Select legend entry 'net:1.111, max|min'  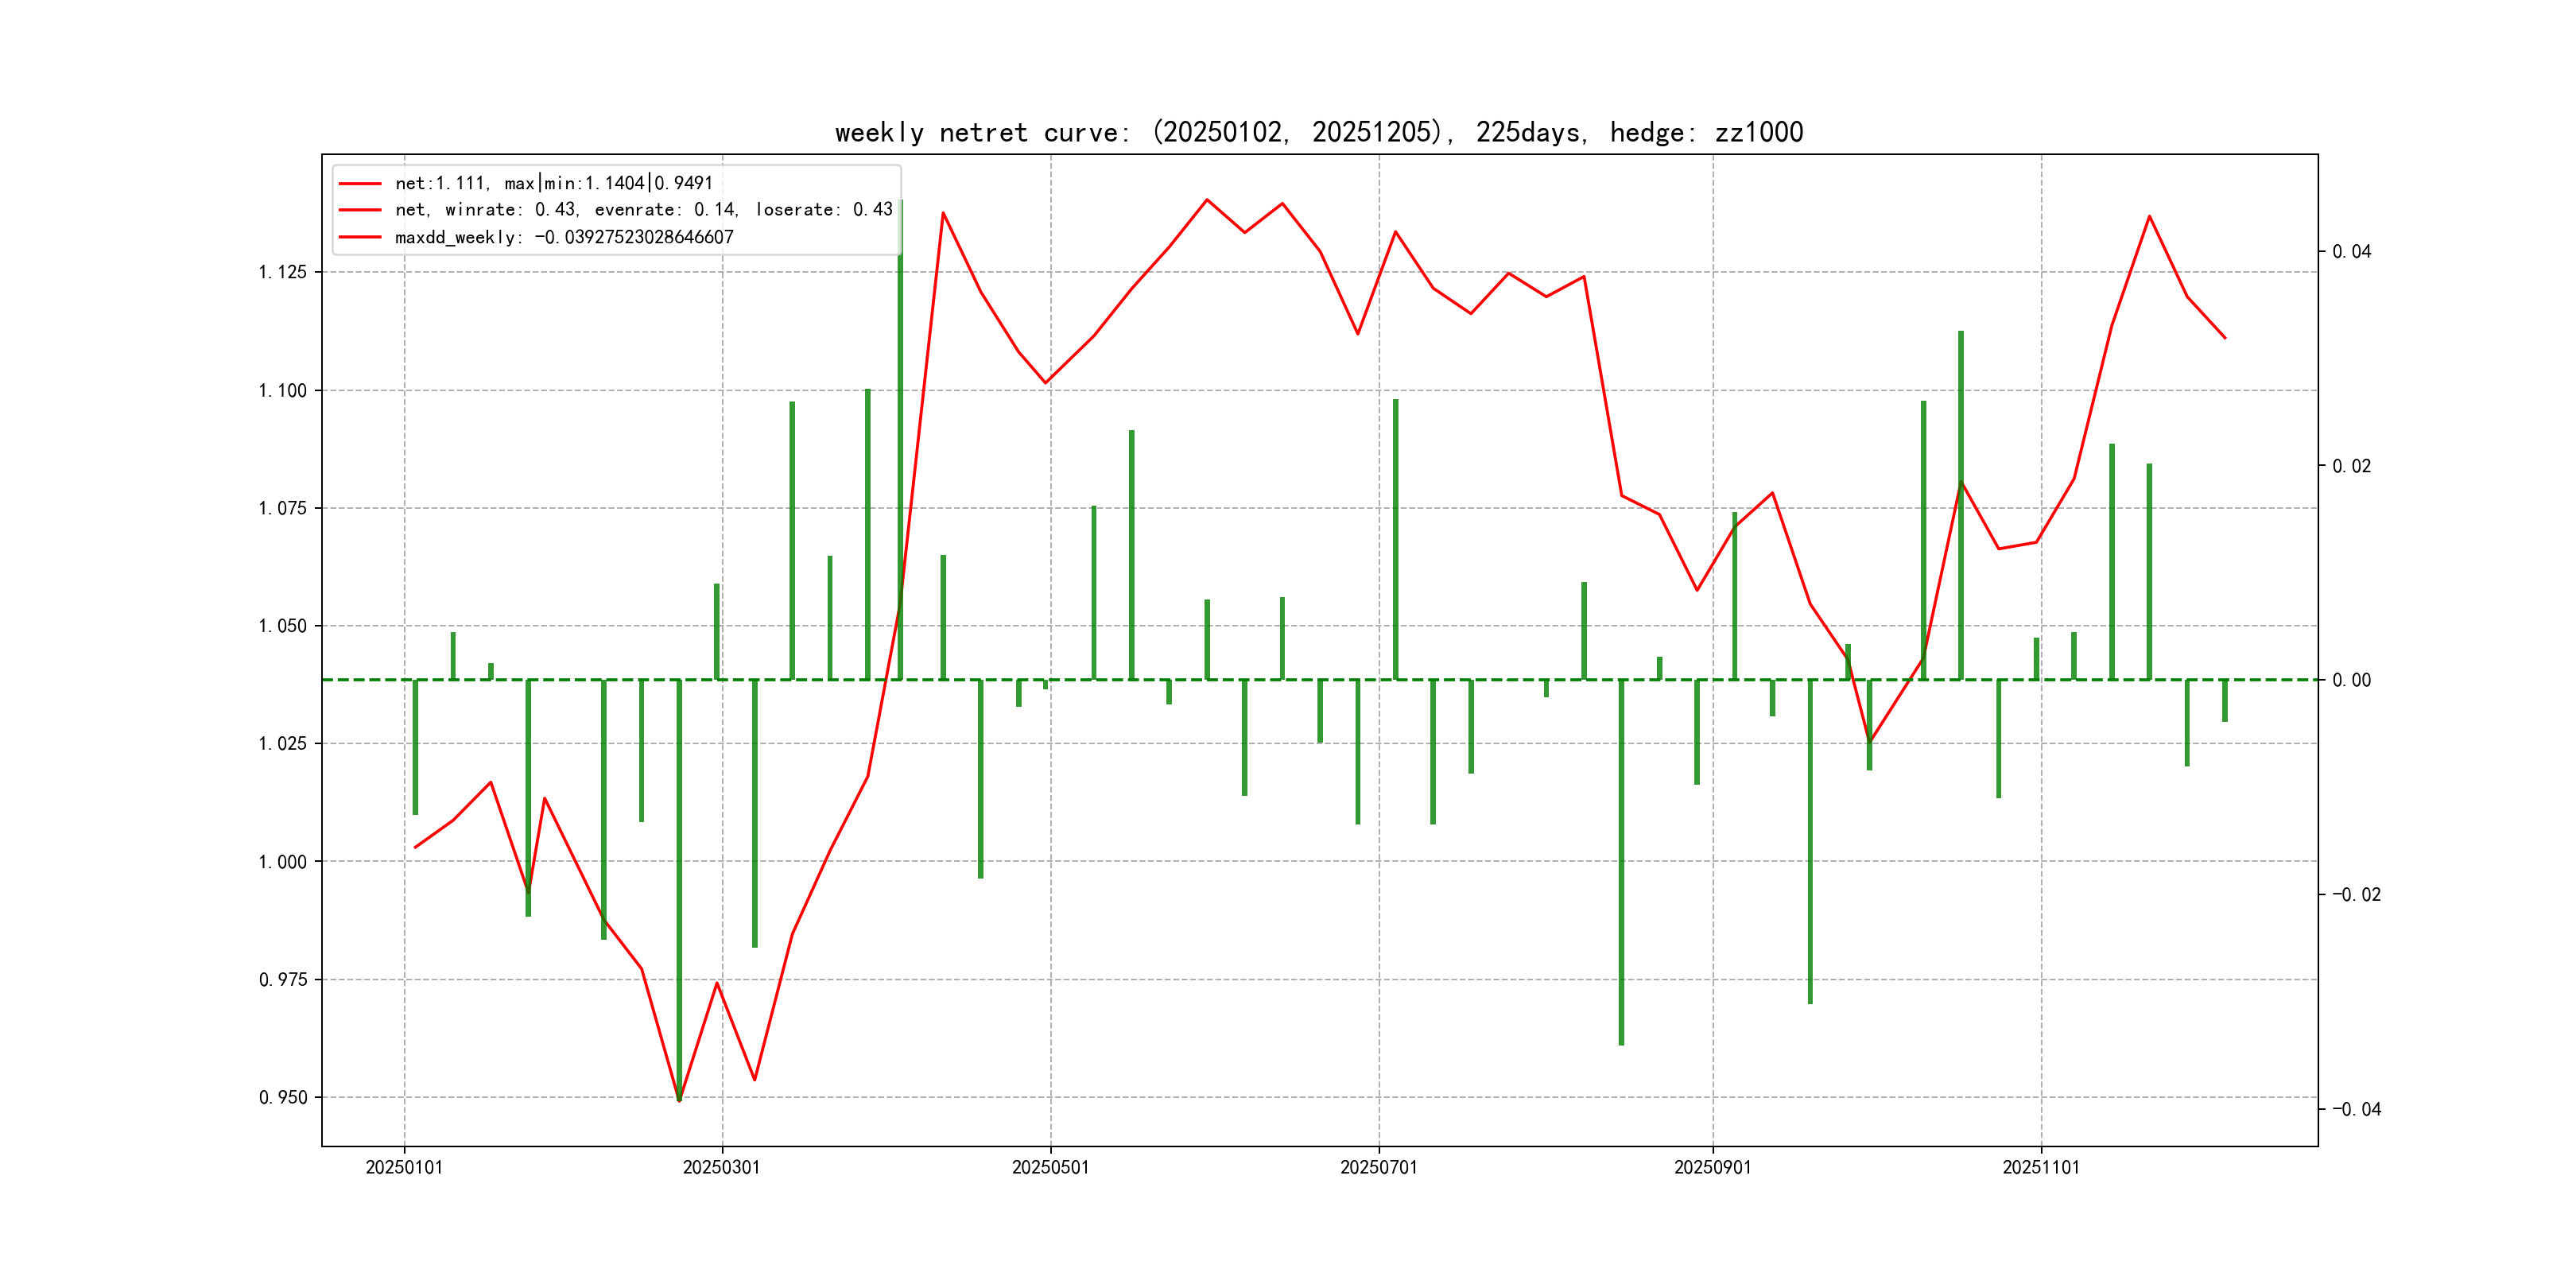point(553,183)
